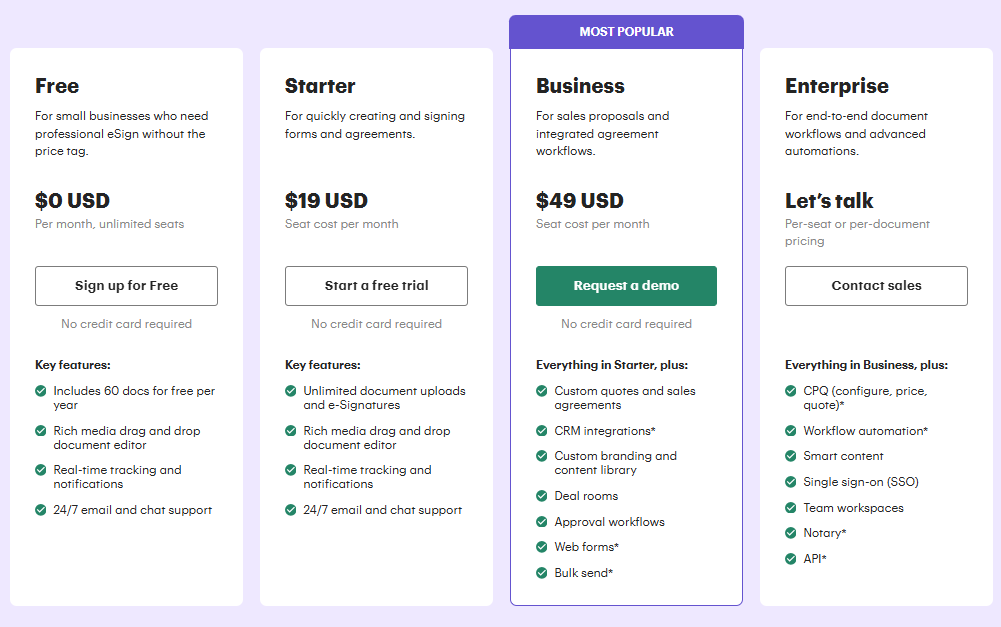Click checkmark icon next to Deal rooms
This screenshot has width=1001, height=627.
[542, 496]
